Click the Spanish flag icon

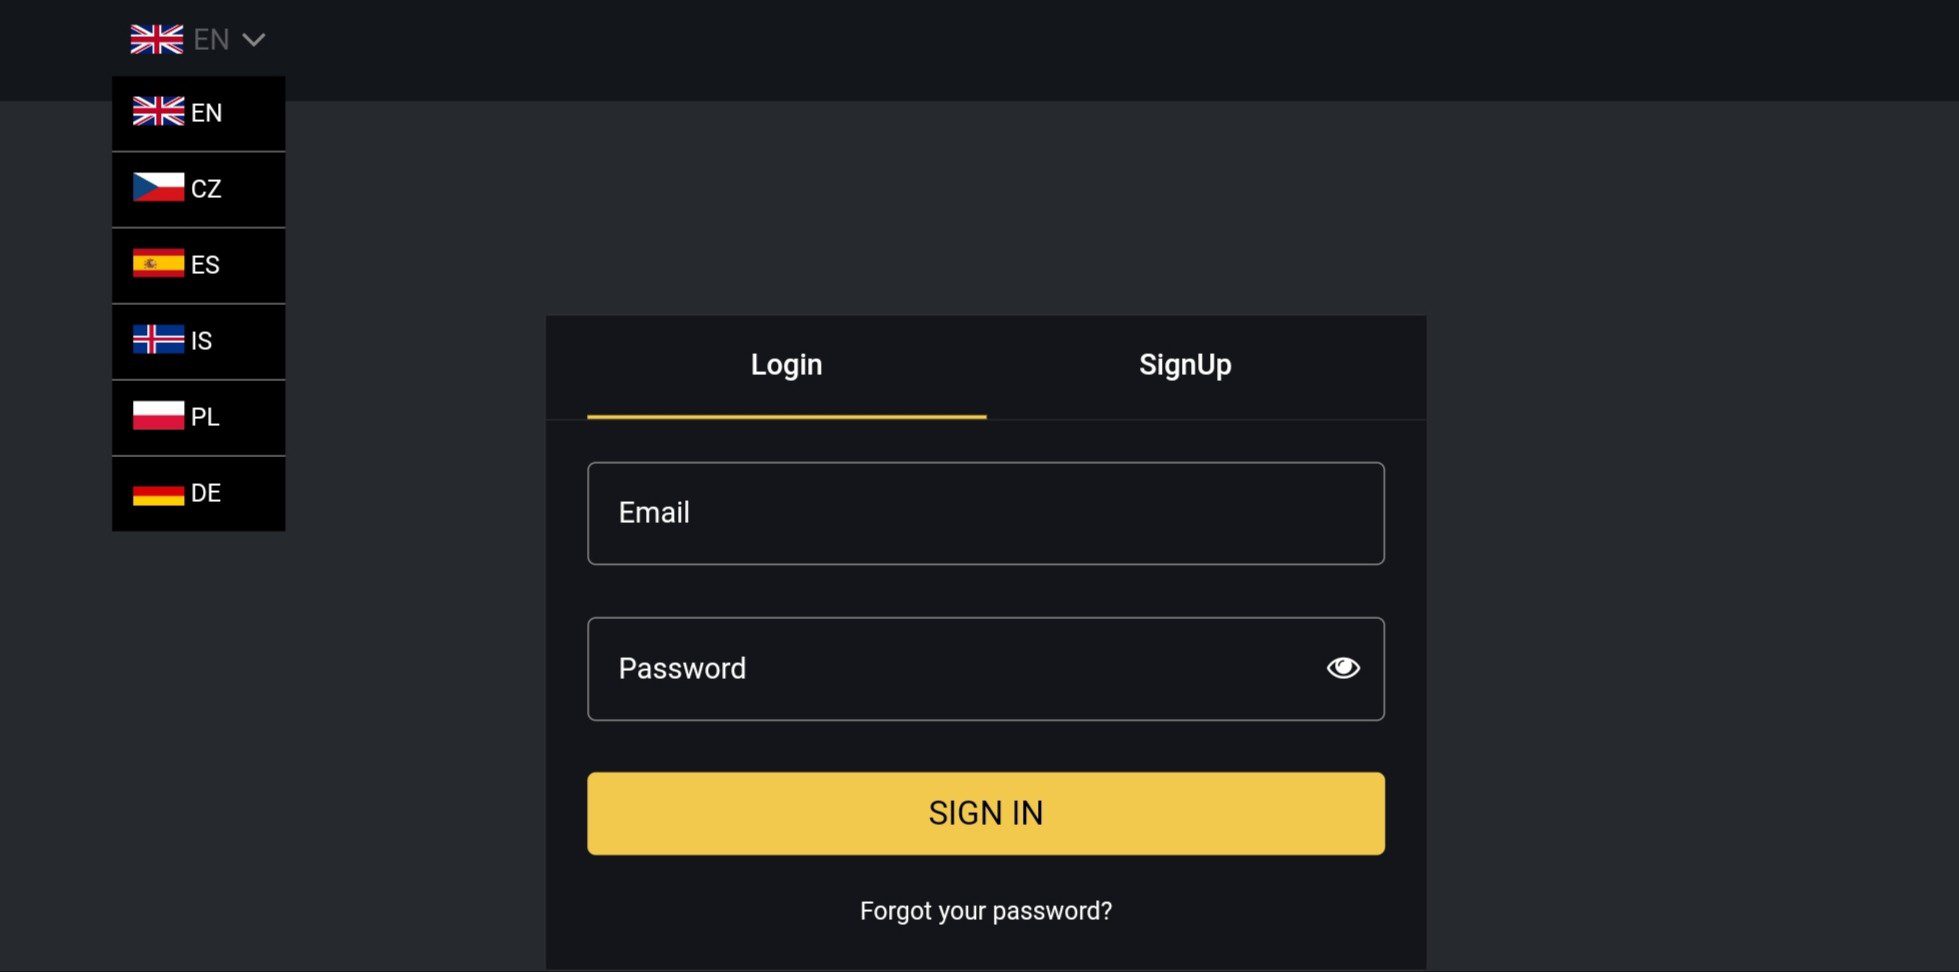pos(159,263)
